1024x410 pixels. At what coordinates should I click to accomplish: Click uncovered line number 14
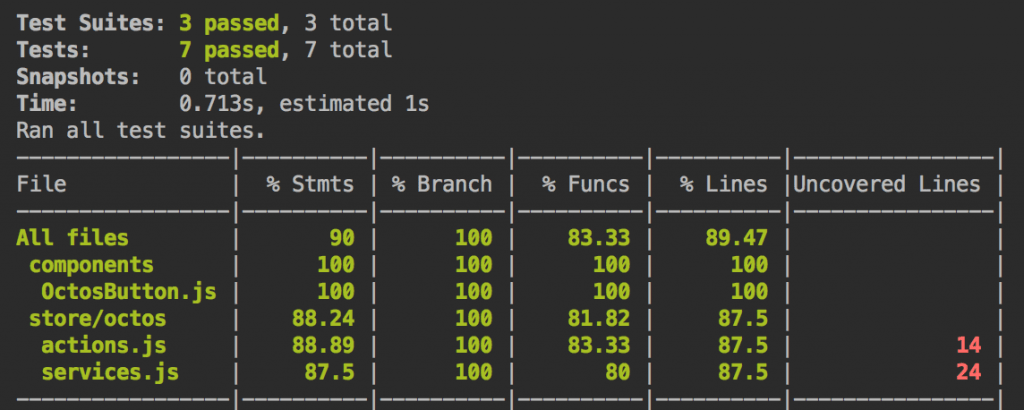967,345
